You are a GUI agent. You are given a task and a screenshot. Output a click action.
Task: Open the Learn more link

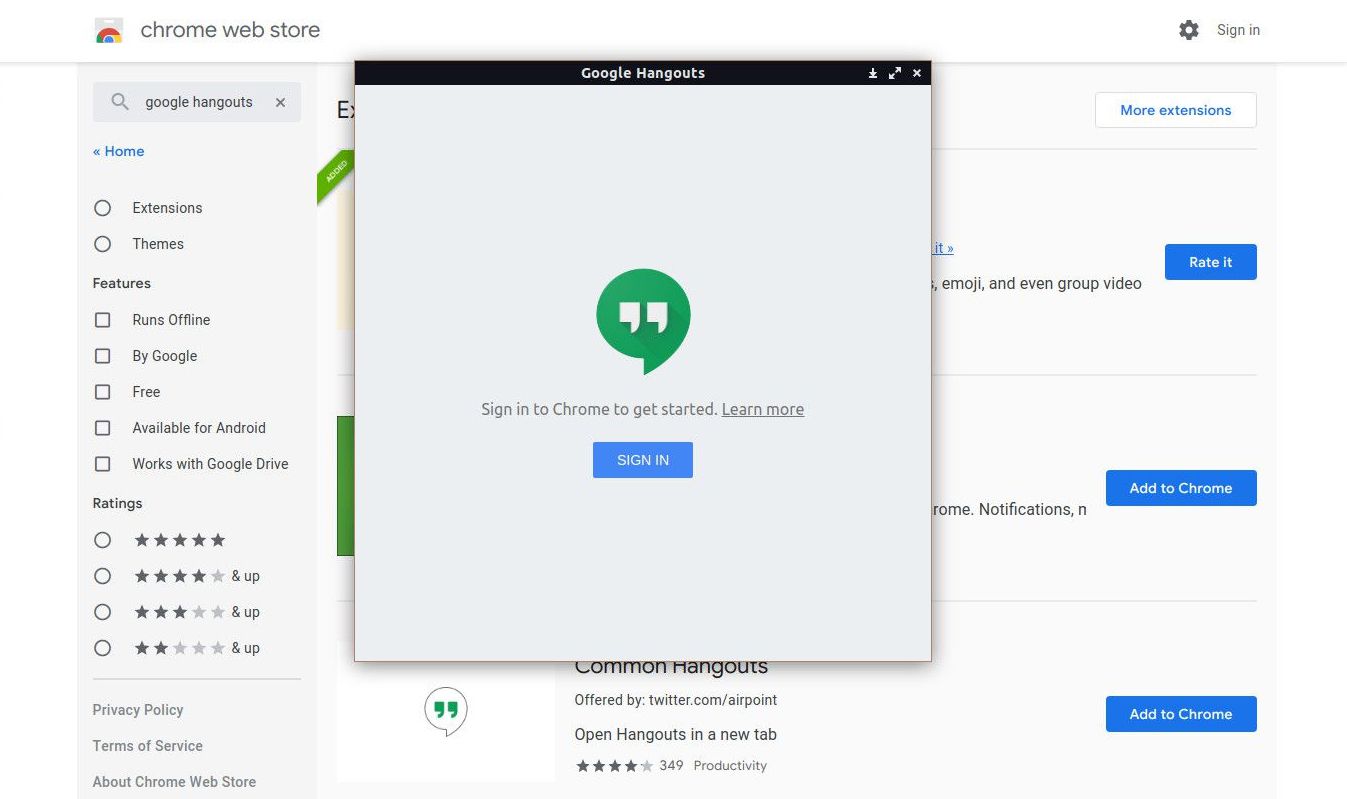coord(763,409)
